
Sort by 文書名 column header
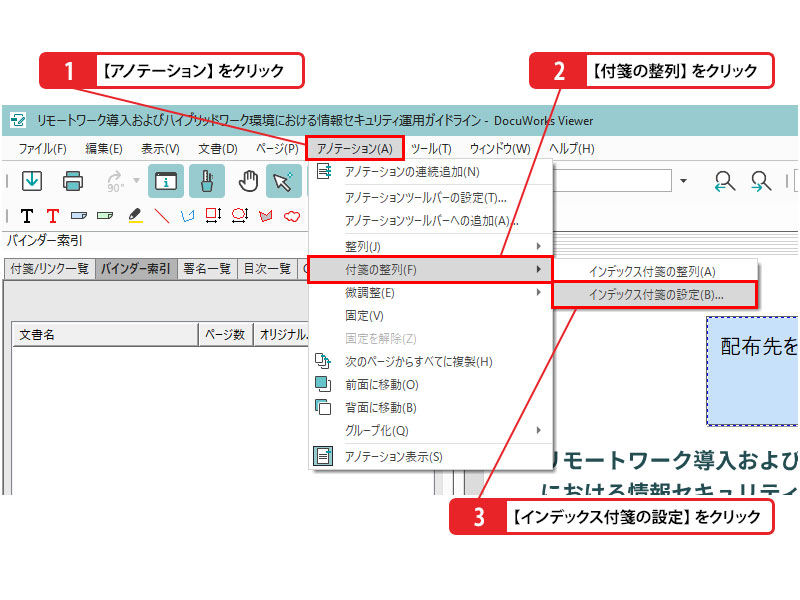105,335
